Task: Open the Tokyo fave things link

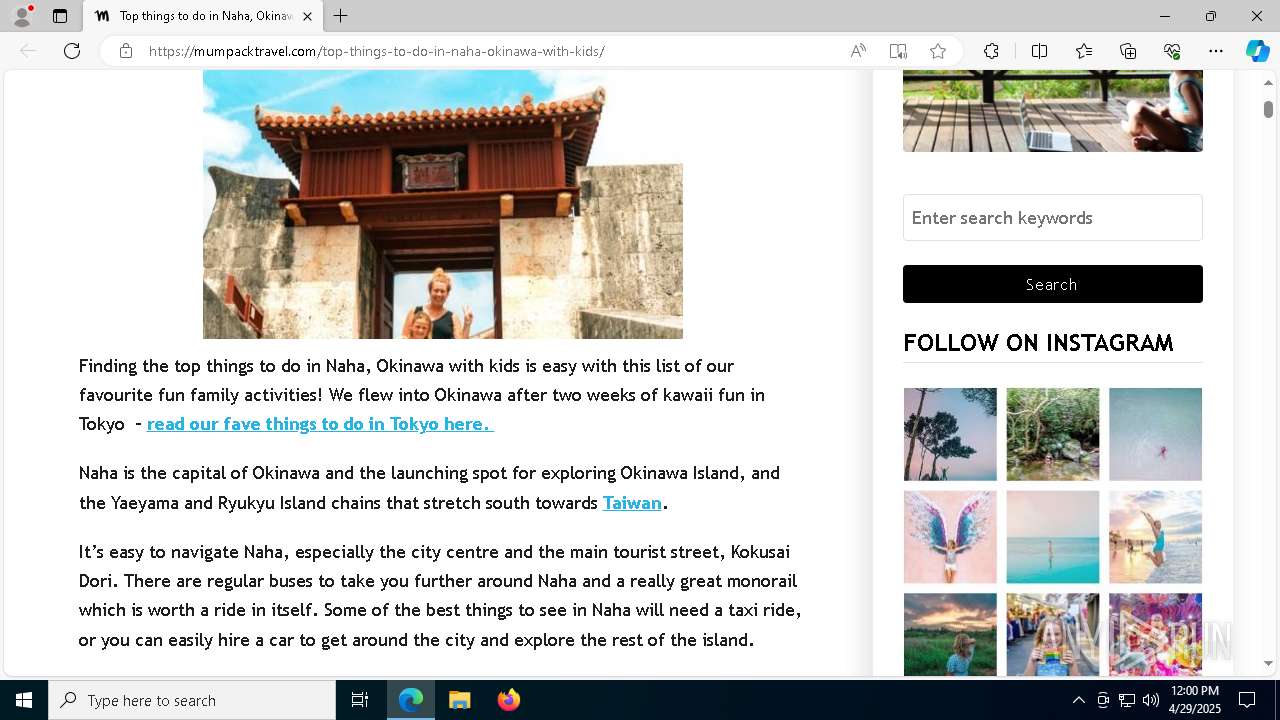Action: tap(320, 424)
